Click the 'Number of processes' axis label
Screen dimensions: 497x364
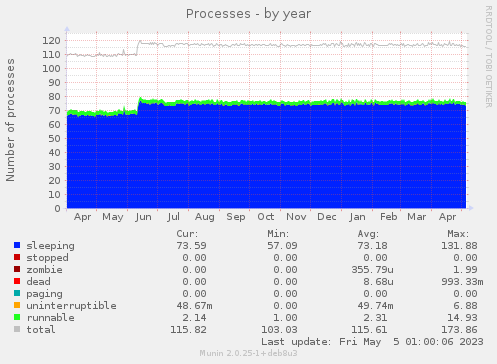click(10, 120)
